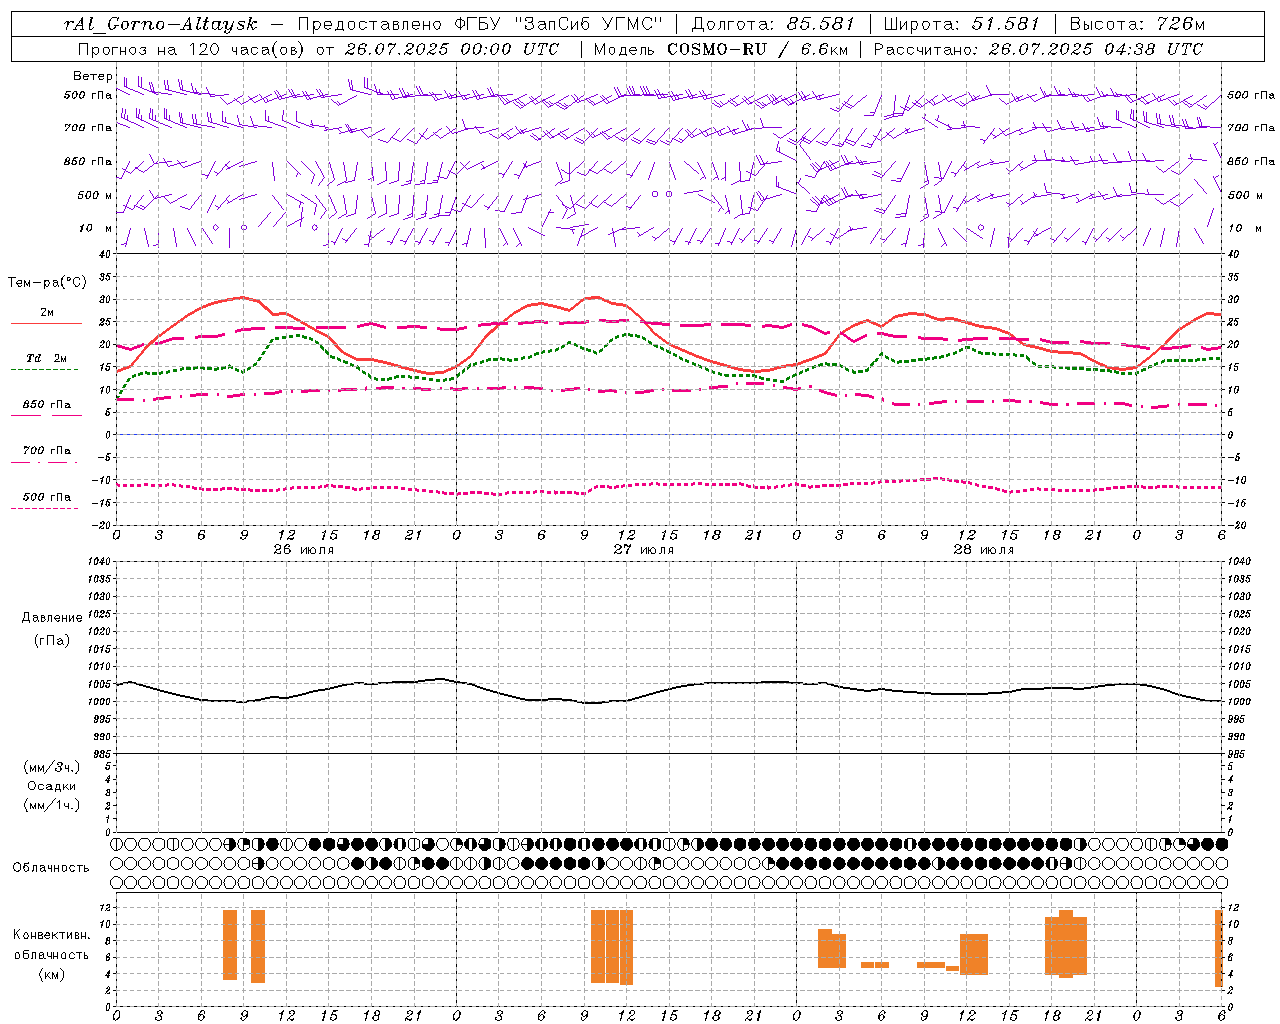Click the left 500 гПа wind level label

(x=88, y=95)
